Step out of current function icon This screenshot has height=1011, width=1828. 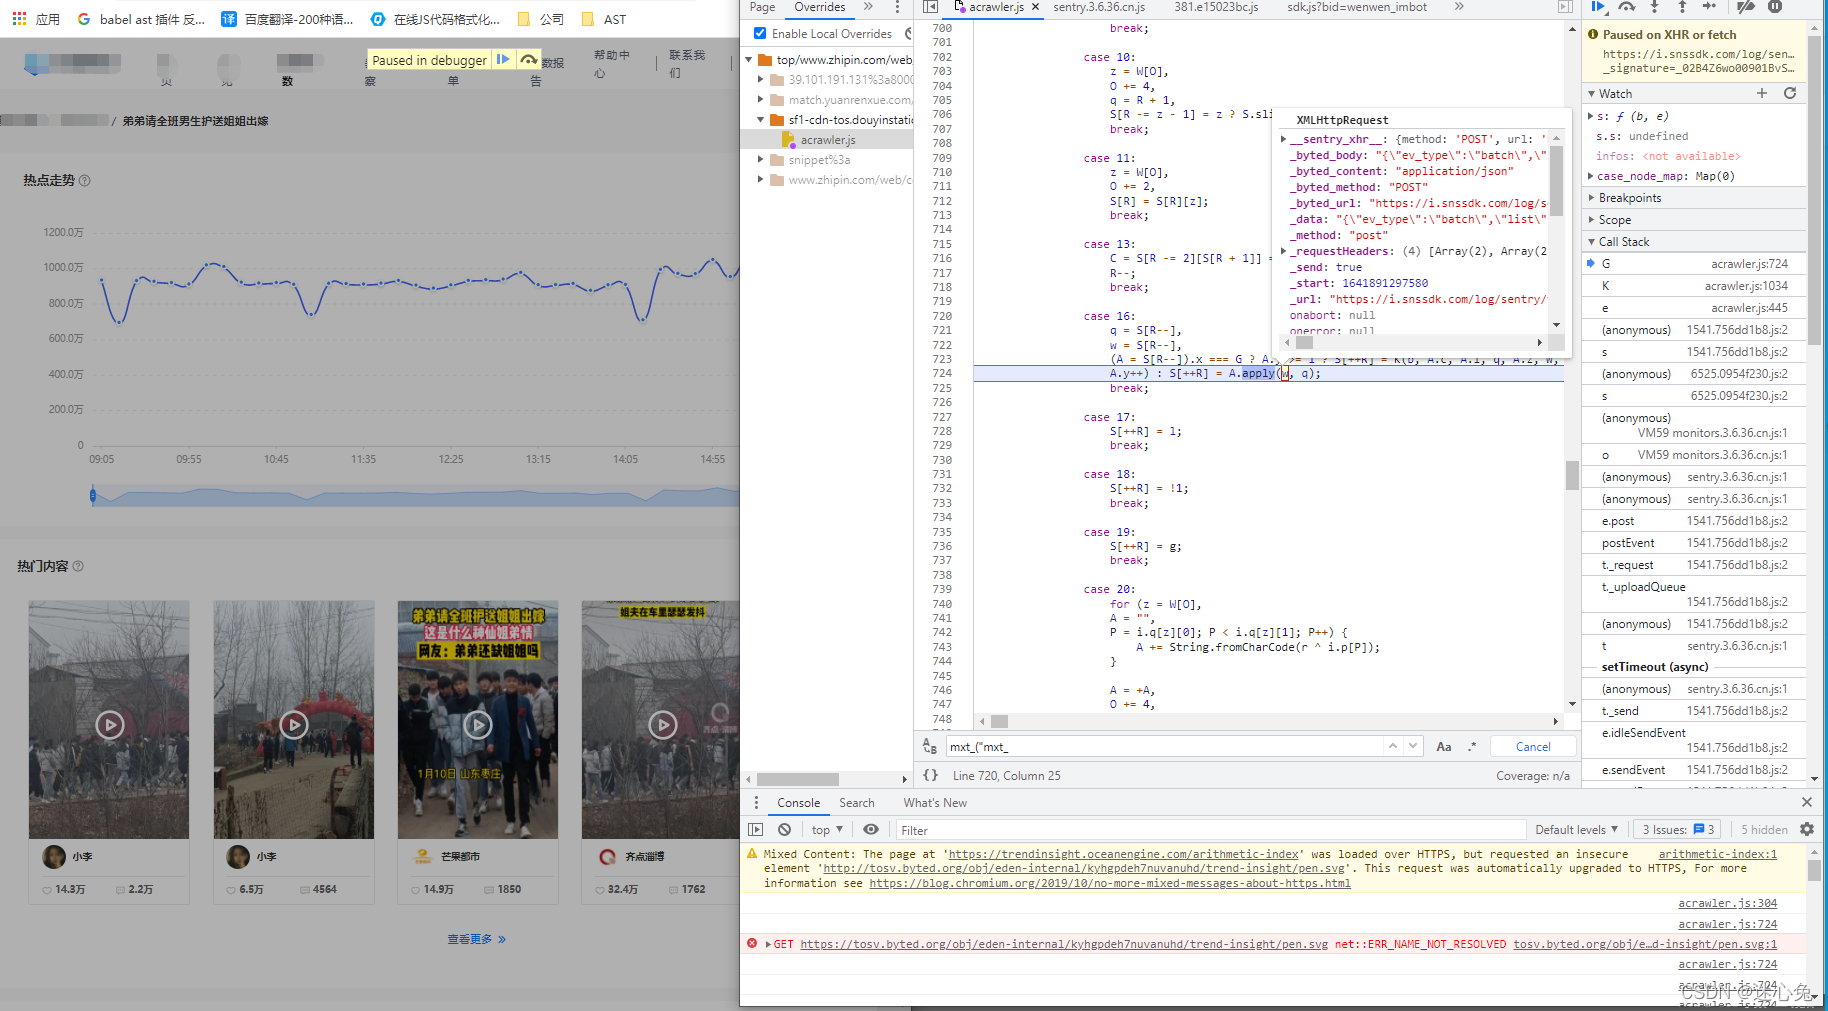1682,7
